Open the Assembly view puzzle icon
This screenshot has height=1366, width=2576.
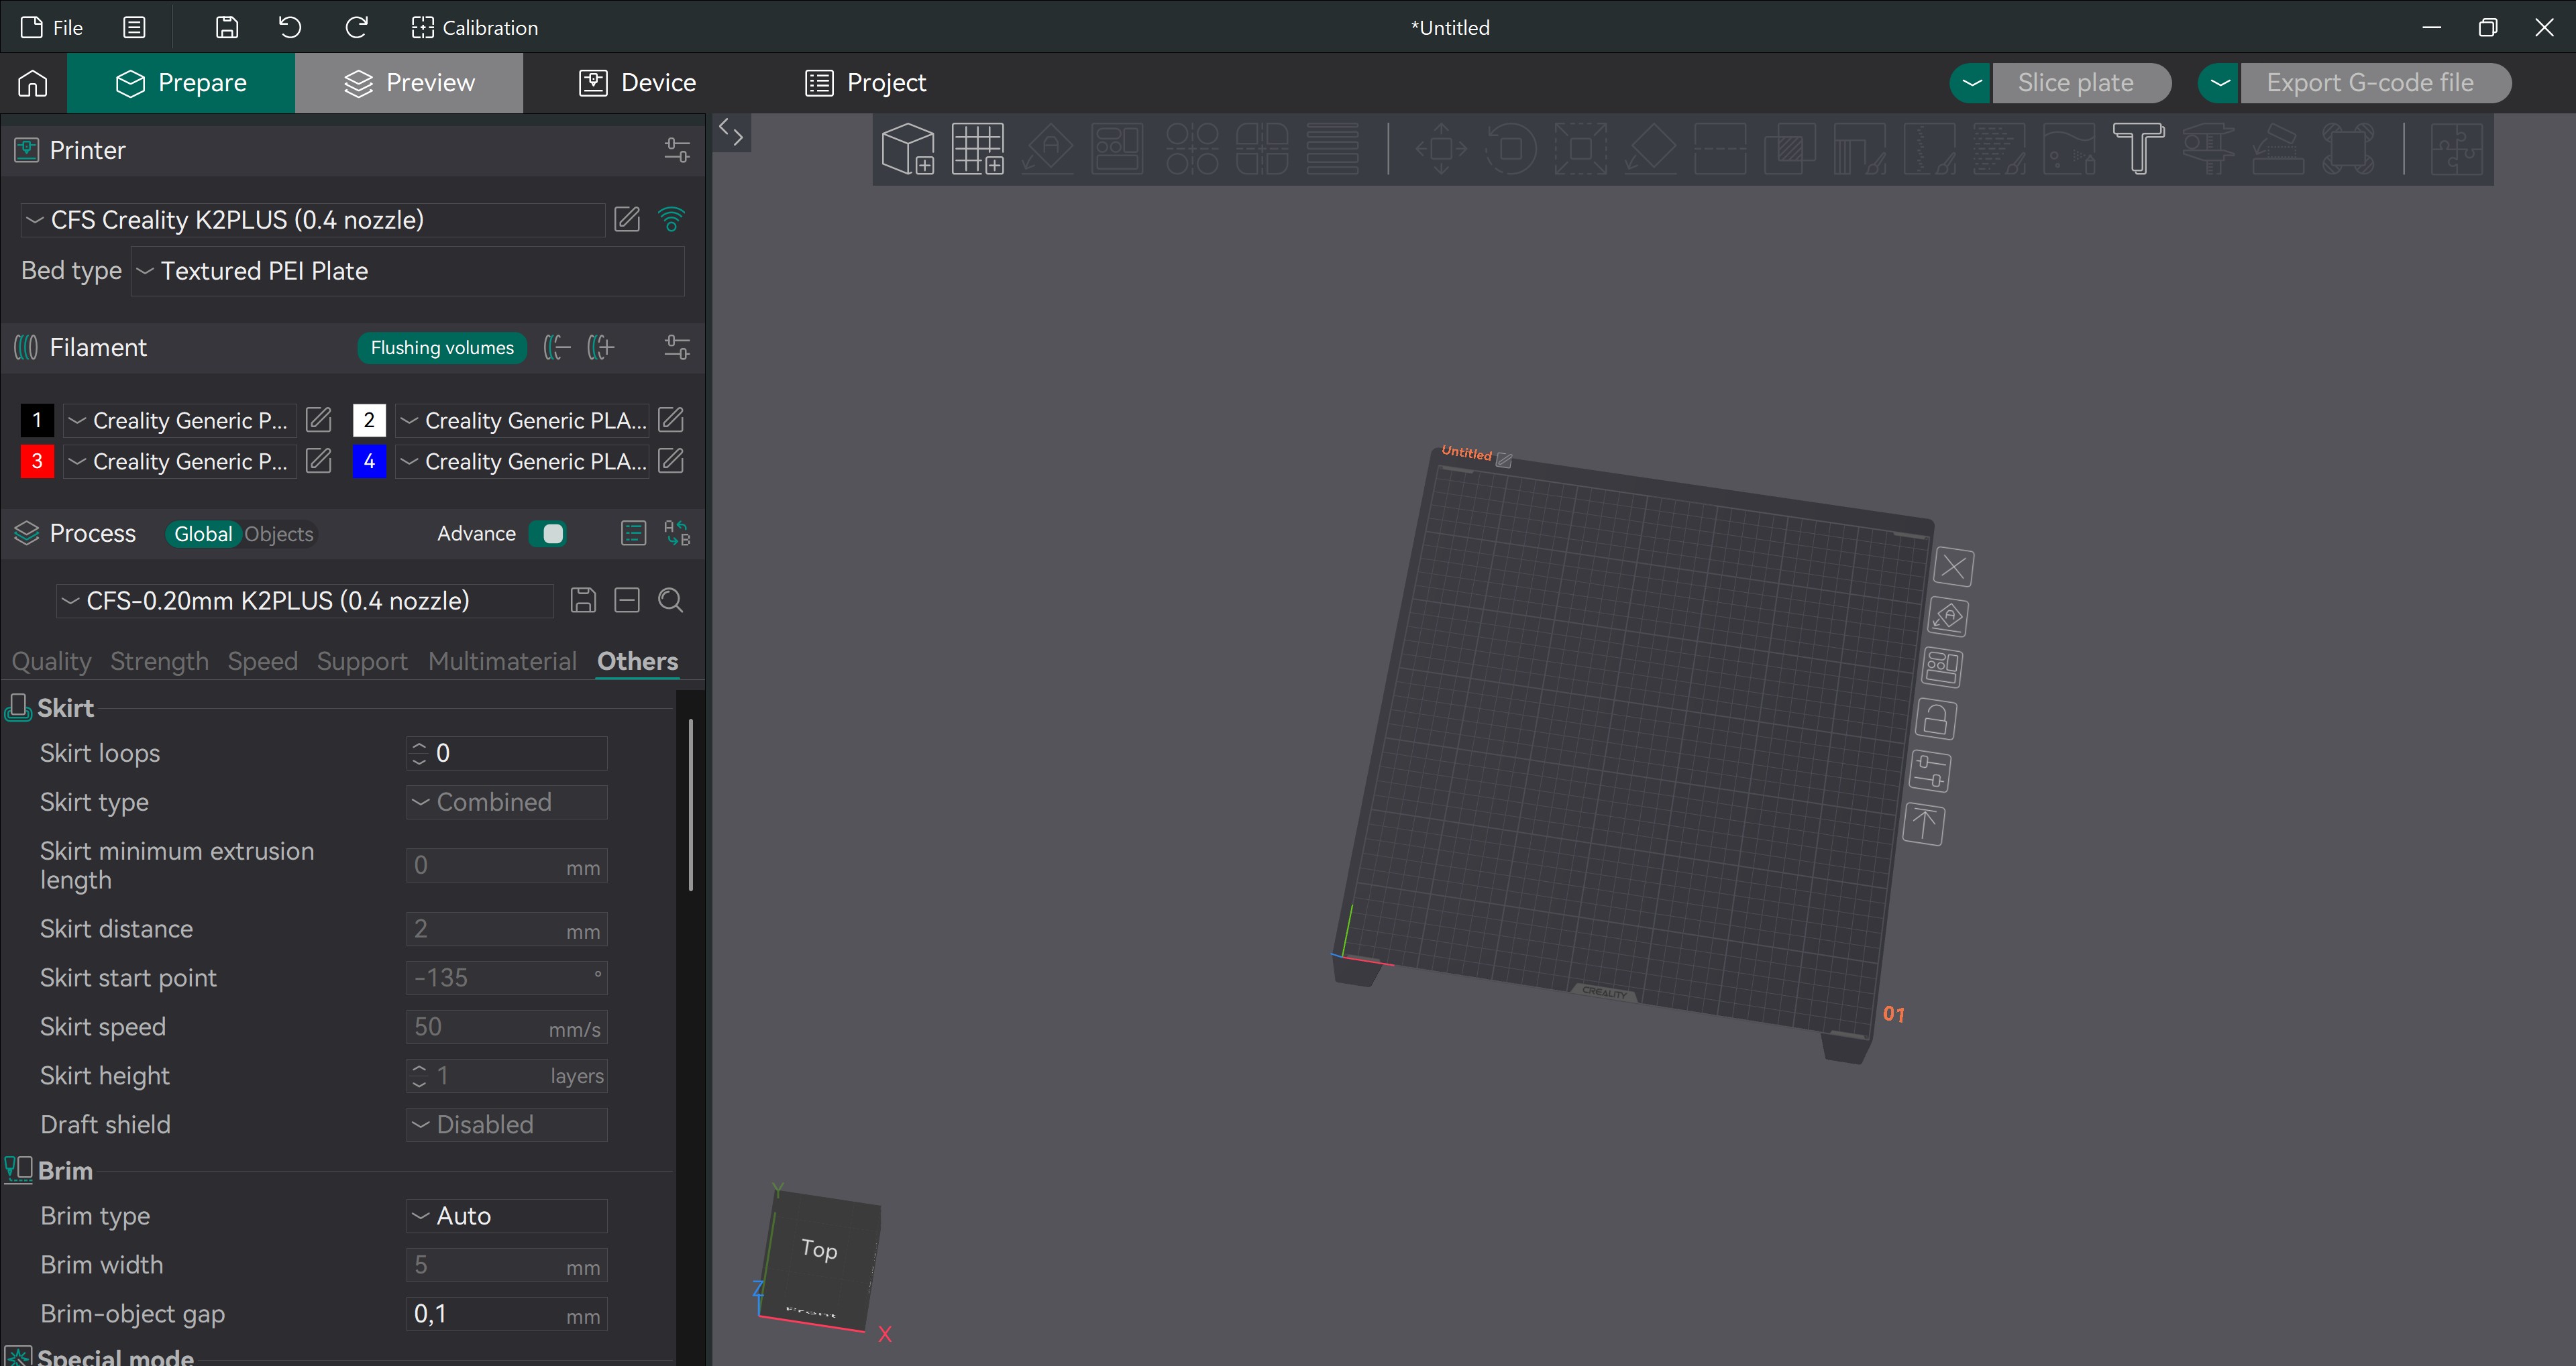[2456, 149]
